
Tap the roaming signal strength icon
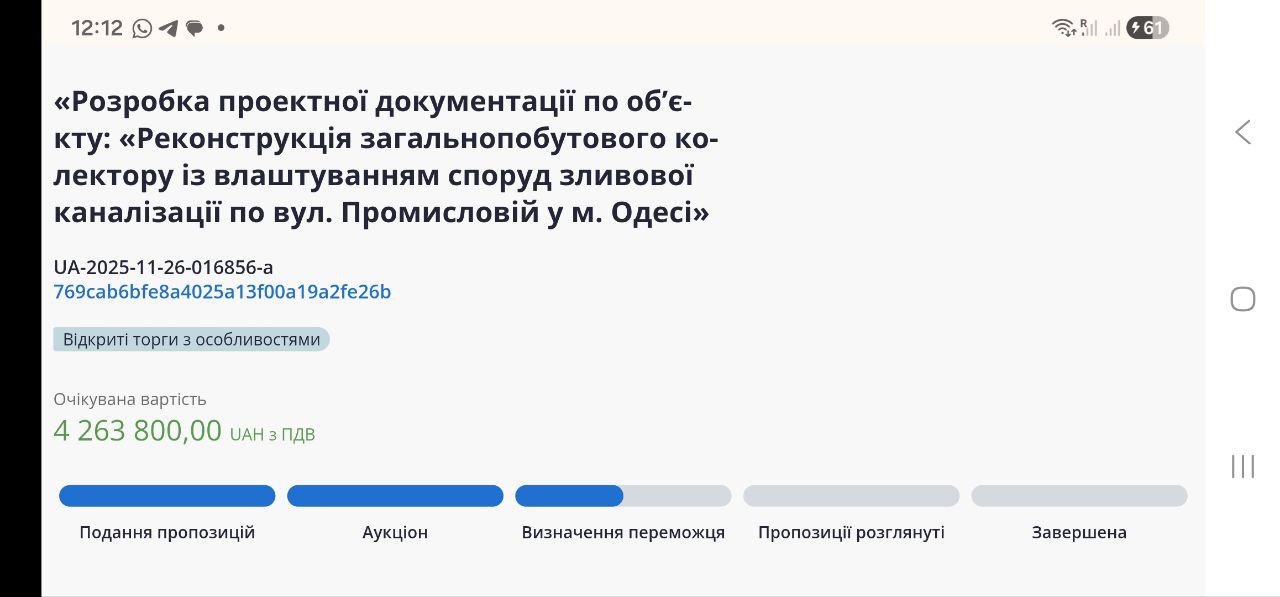[x=1088, y=28]
